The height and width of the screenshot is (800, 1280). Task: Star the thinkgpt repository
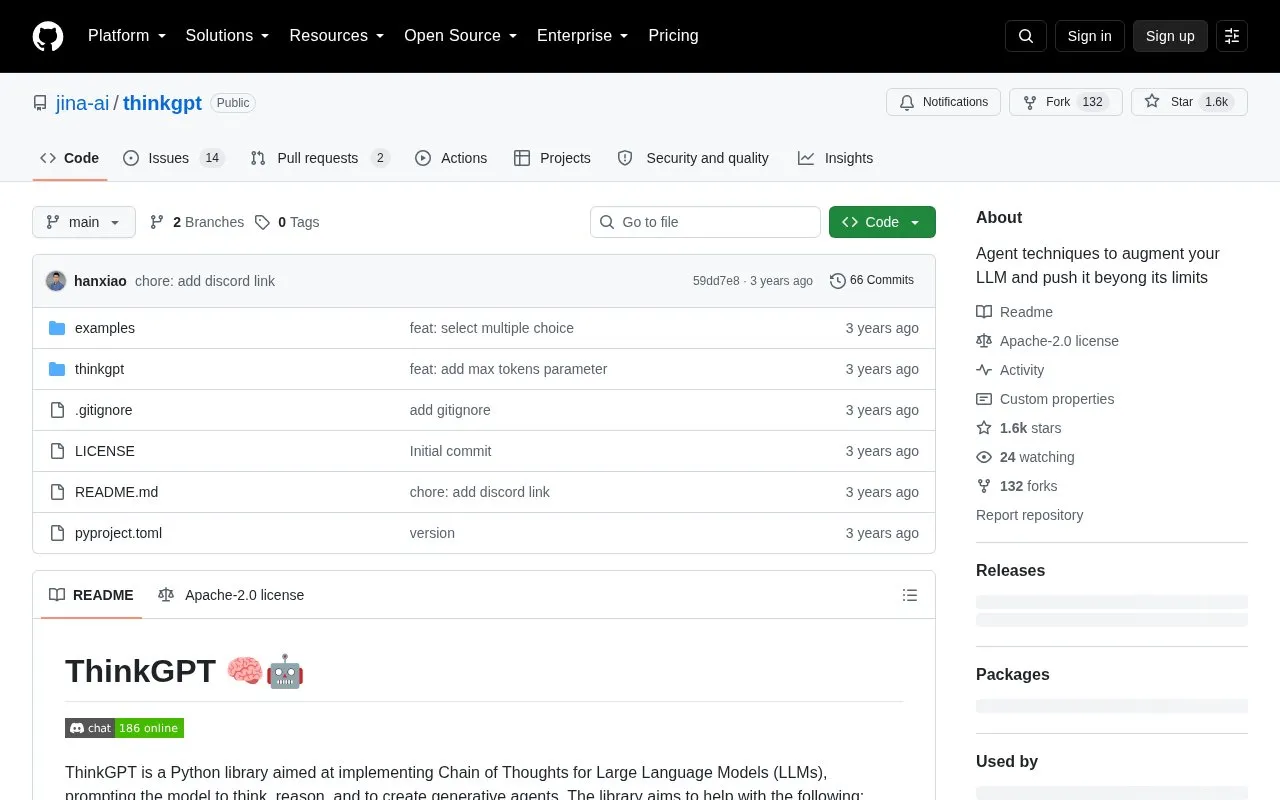1189,102
